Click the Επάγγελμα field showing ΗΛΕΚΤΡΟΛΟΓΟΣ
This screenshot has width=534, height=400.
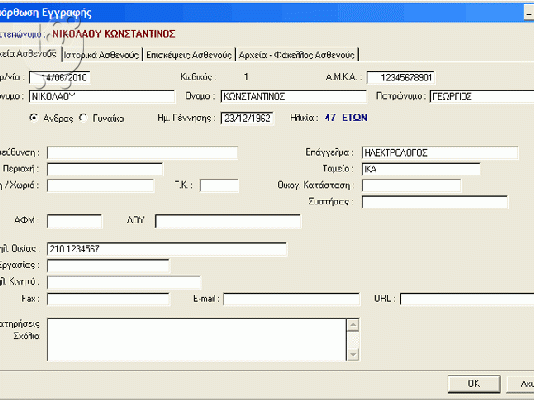tap(440, 153)
